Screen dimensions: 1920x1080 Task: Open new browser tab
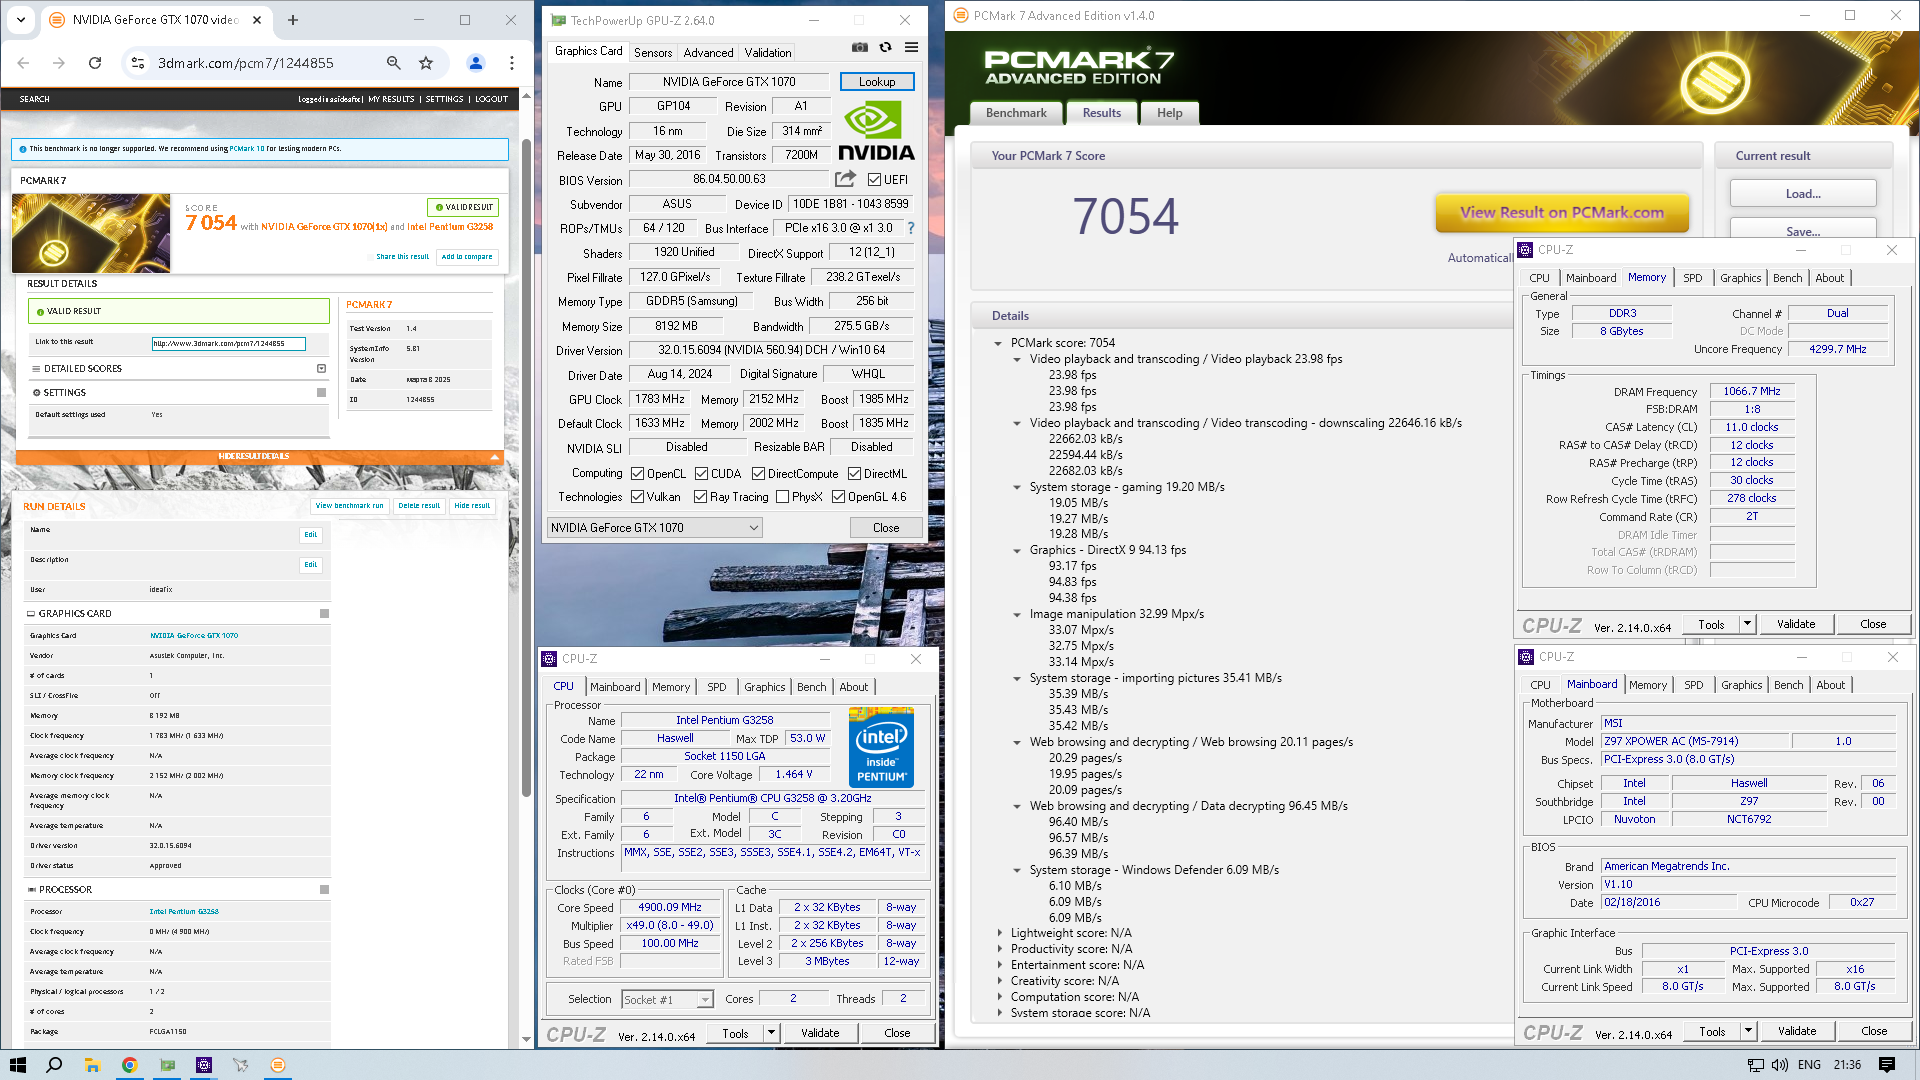click(x=293, y=20)
